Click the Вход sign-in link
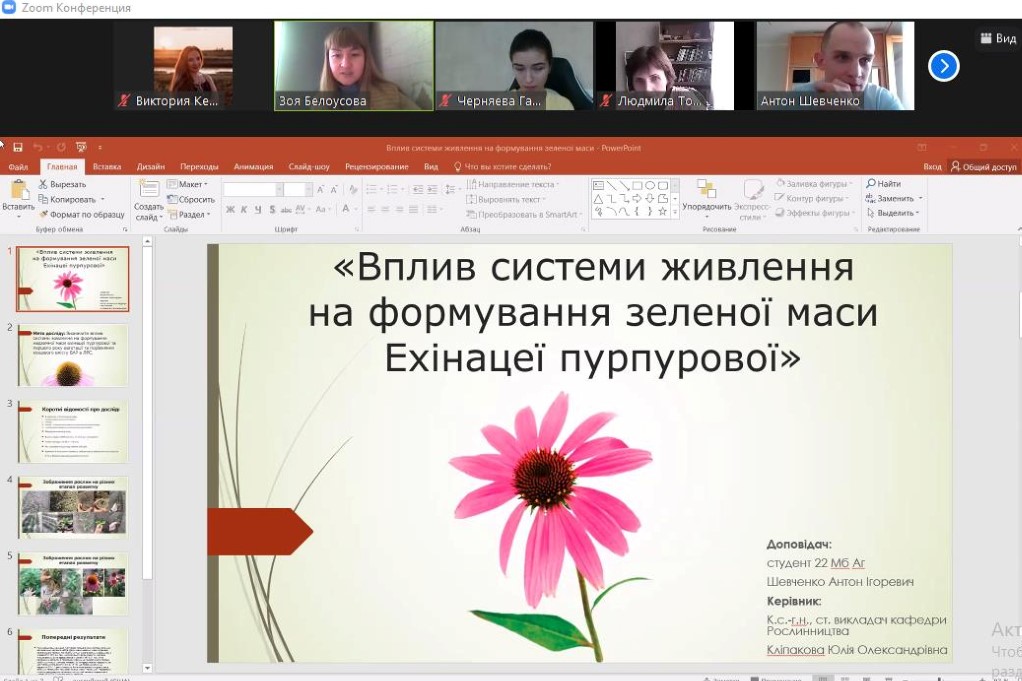 pyautogui.click(x=932, y=167)
